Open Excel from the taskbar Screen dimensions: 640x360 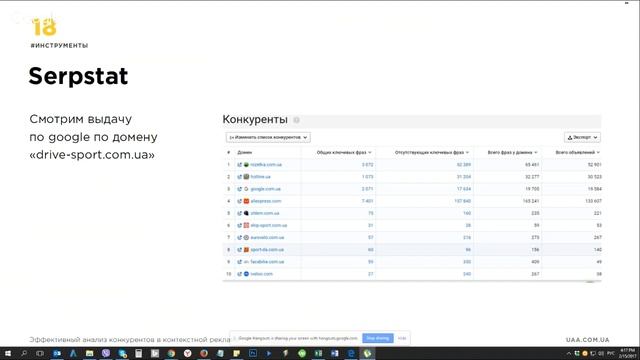tap(318, 353)
